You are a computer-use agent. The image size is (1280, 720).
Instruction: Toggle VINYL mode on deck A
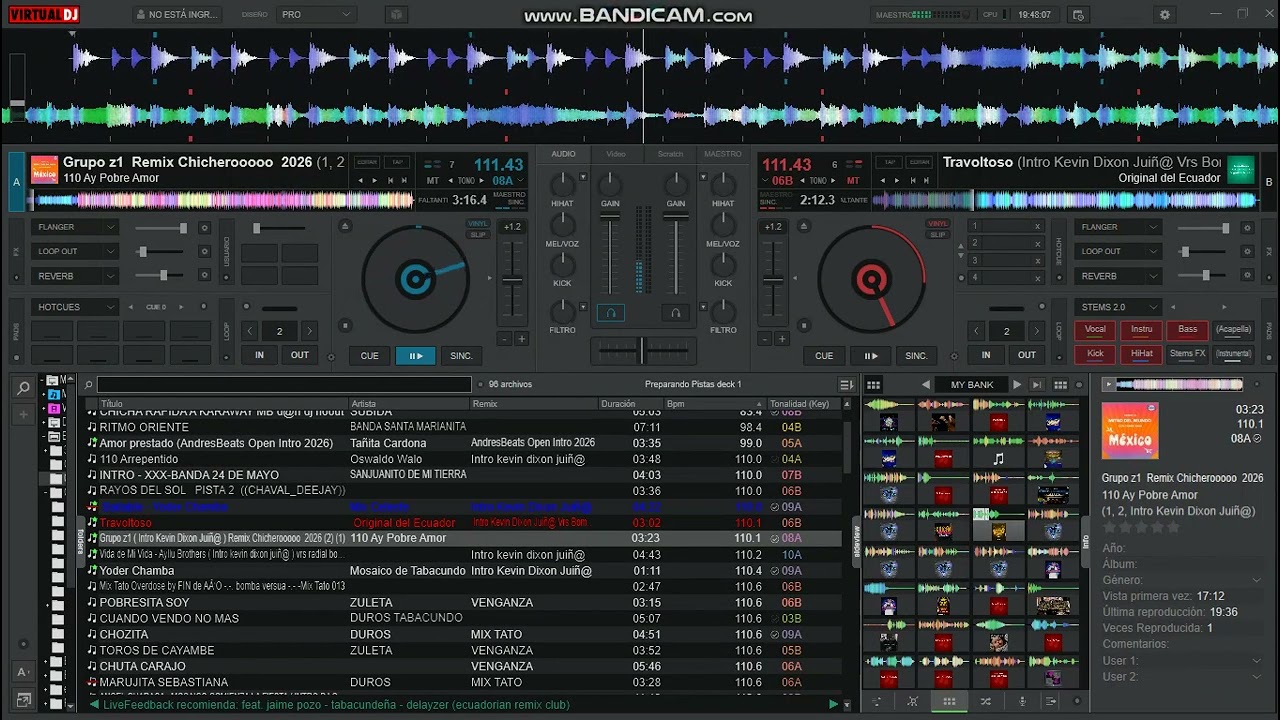point(478,224)
